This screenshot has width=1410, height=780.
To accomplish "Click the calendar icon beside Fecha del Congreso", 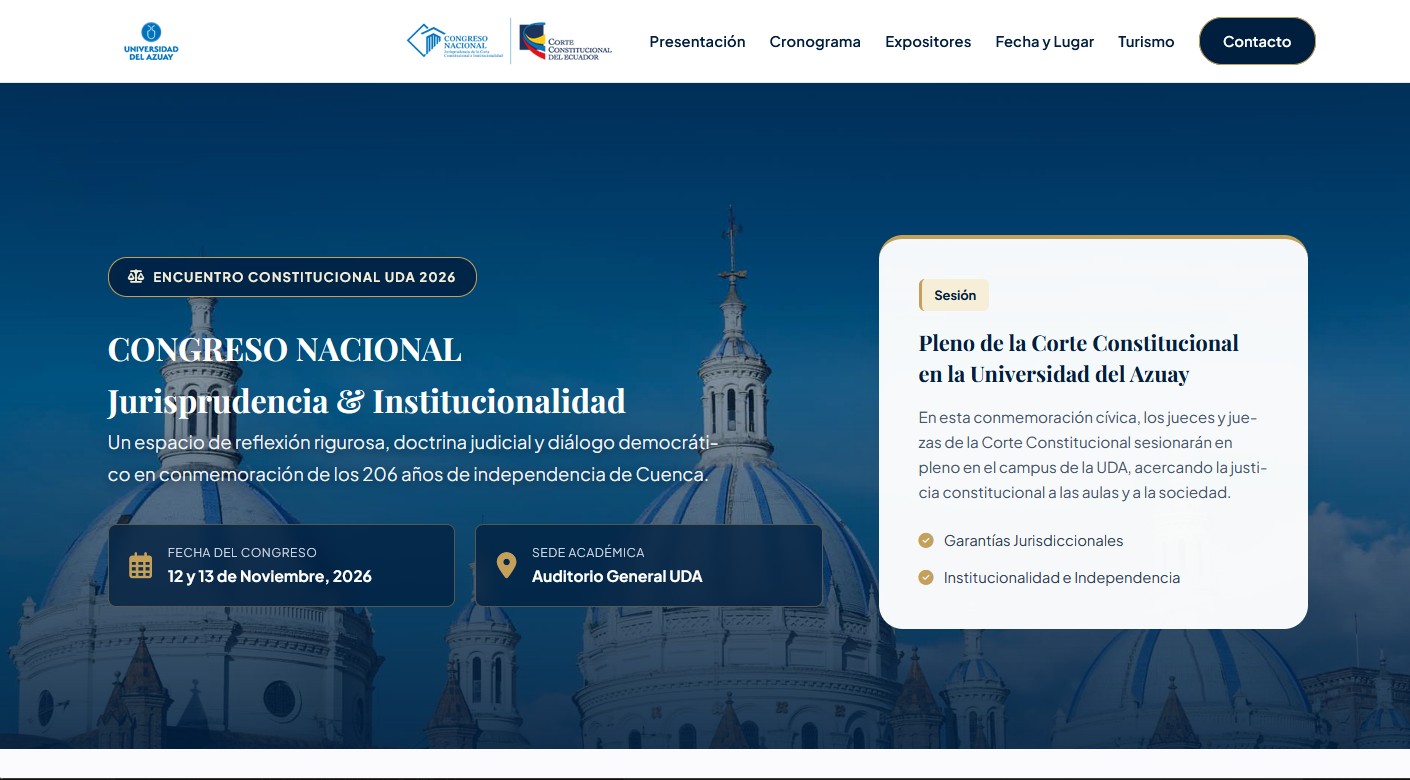I will (x=141, y=566).
